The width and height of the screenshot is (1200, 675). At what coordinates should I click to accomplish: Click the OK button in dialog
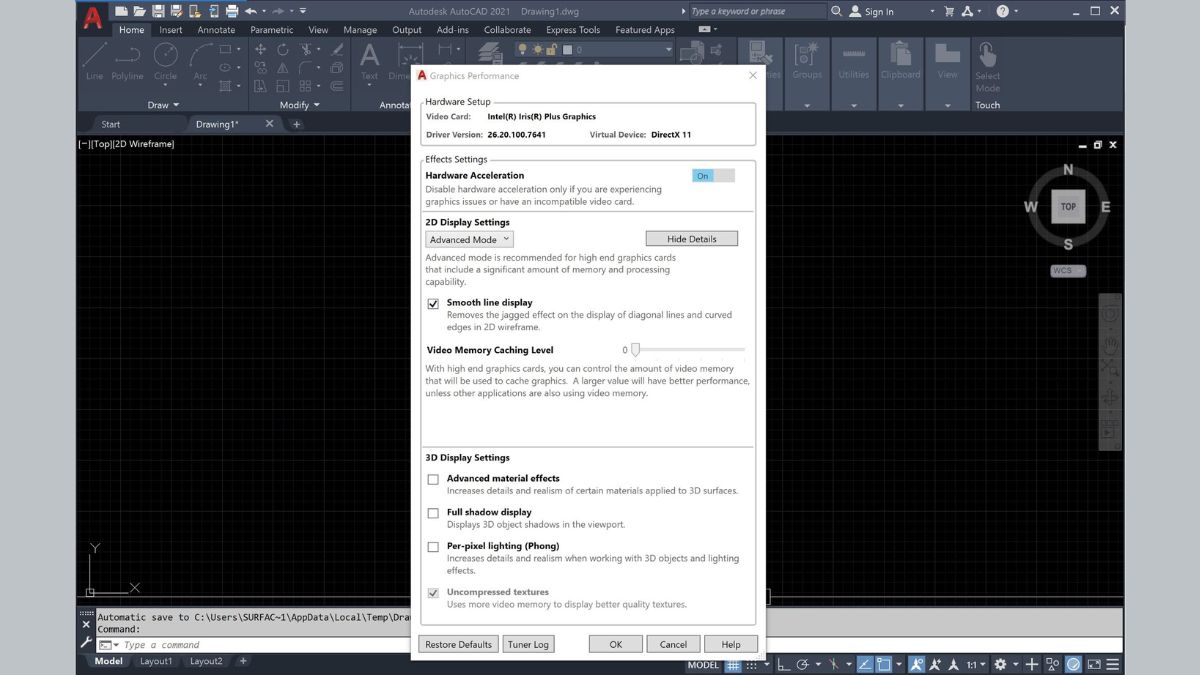click(615, 644)
